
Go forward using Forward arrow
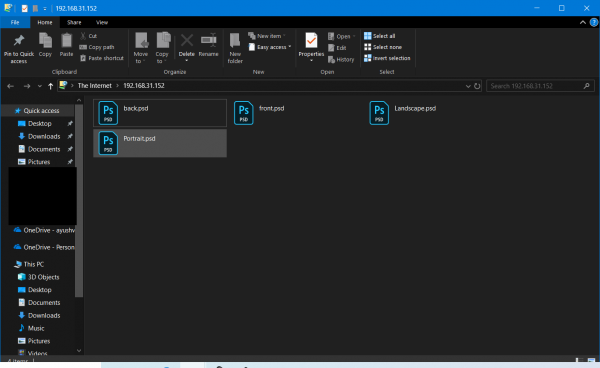[x=26, y=86]
